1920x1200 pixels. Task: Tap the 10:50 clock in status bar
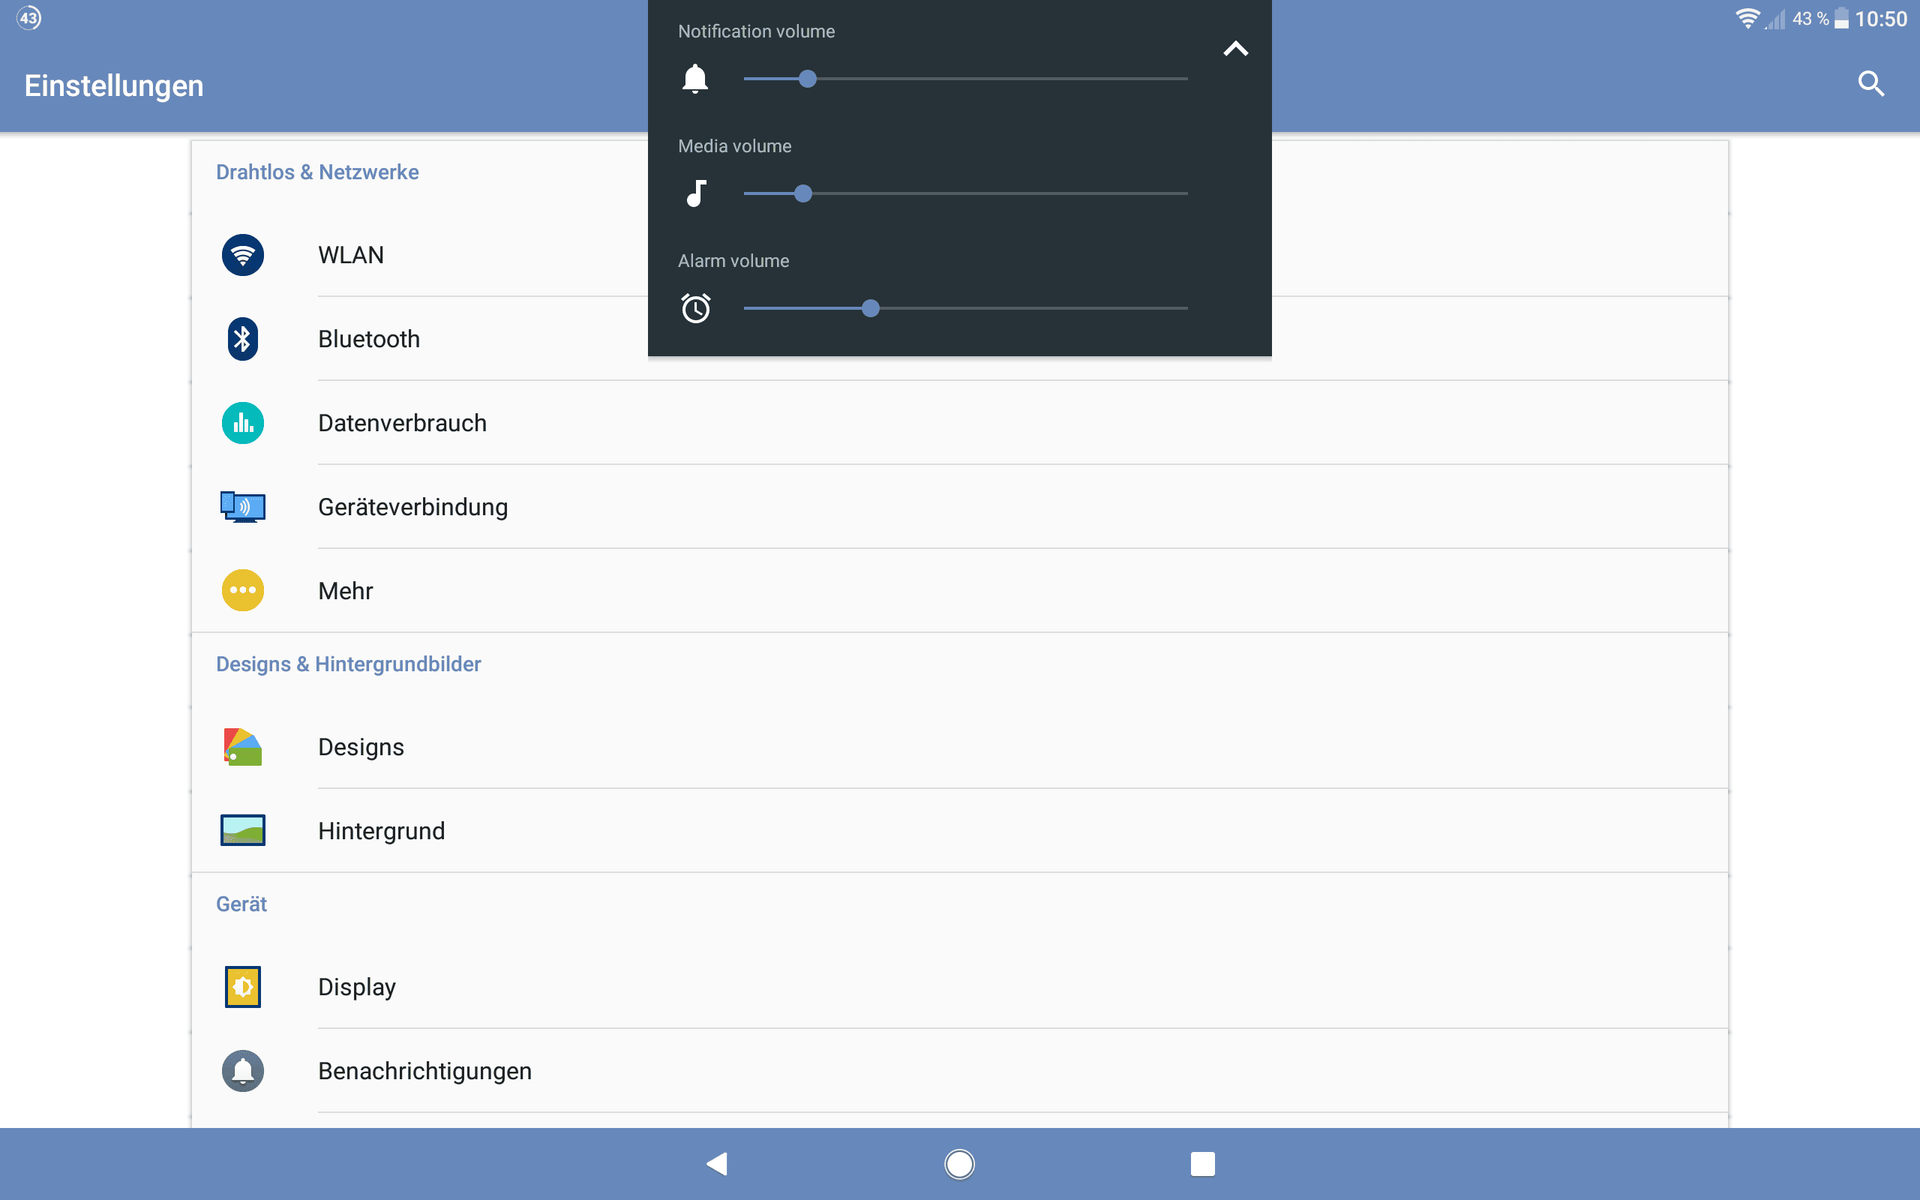click(x=1881, y=19)
